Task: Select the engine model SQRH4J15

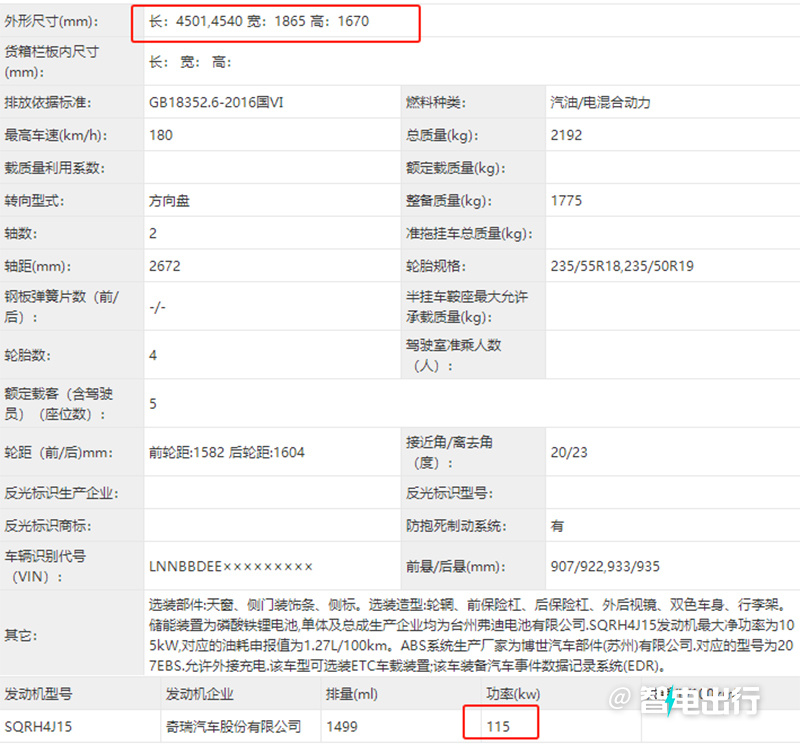Action: point(38,727)
